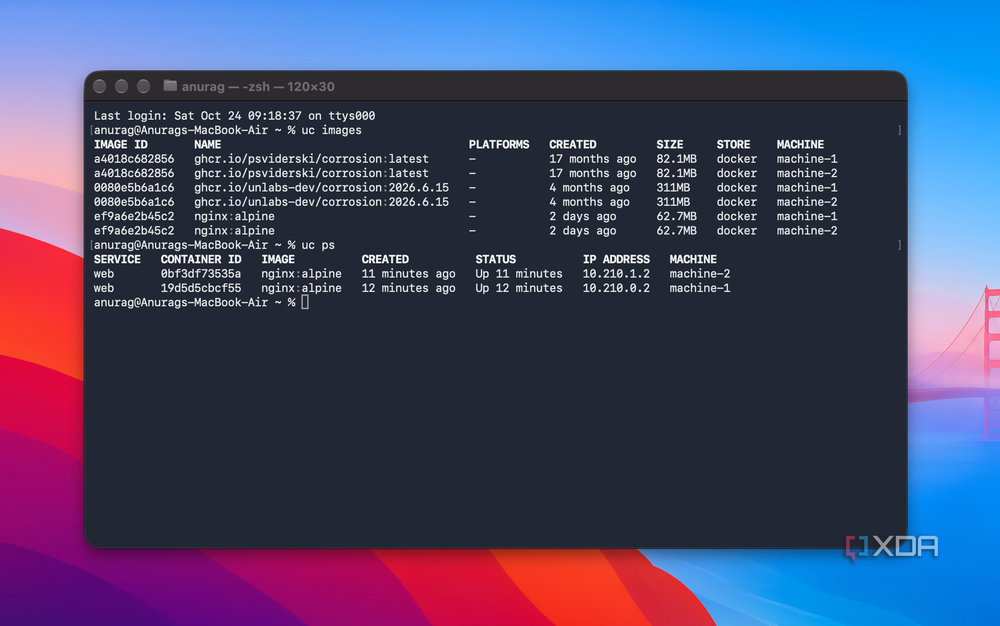Click the PLATFORMS column header

pyautogui.click(x=499, y=145)
